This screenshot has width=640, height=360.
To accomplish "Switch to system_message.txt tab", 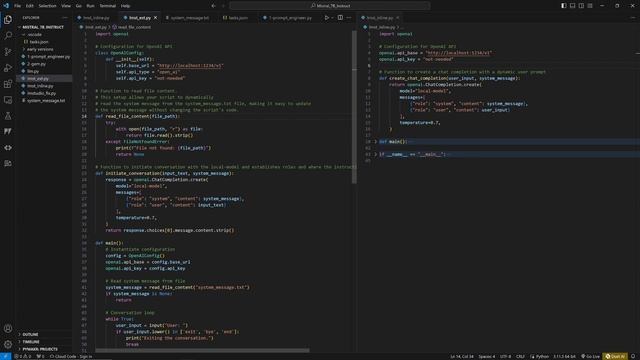I will click(189, 18).
